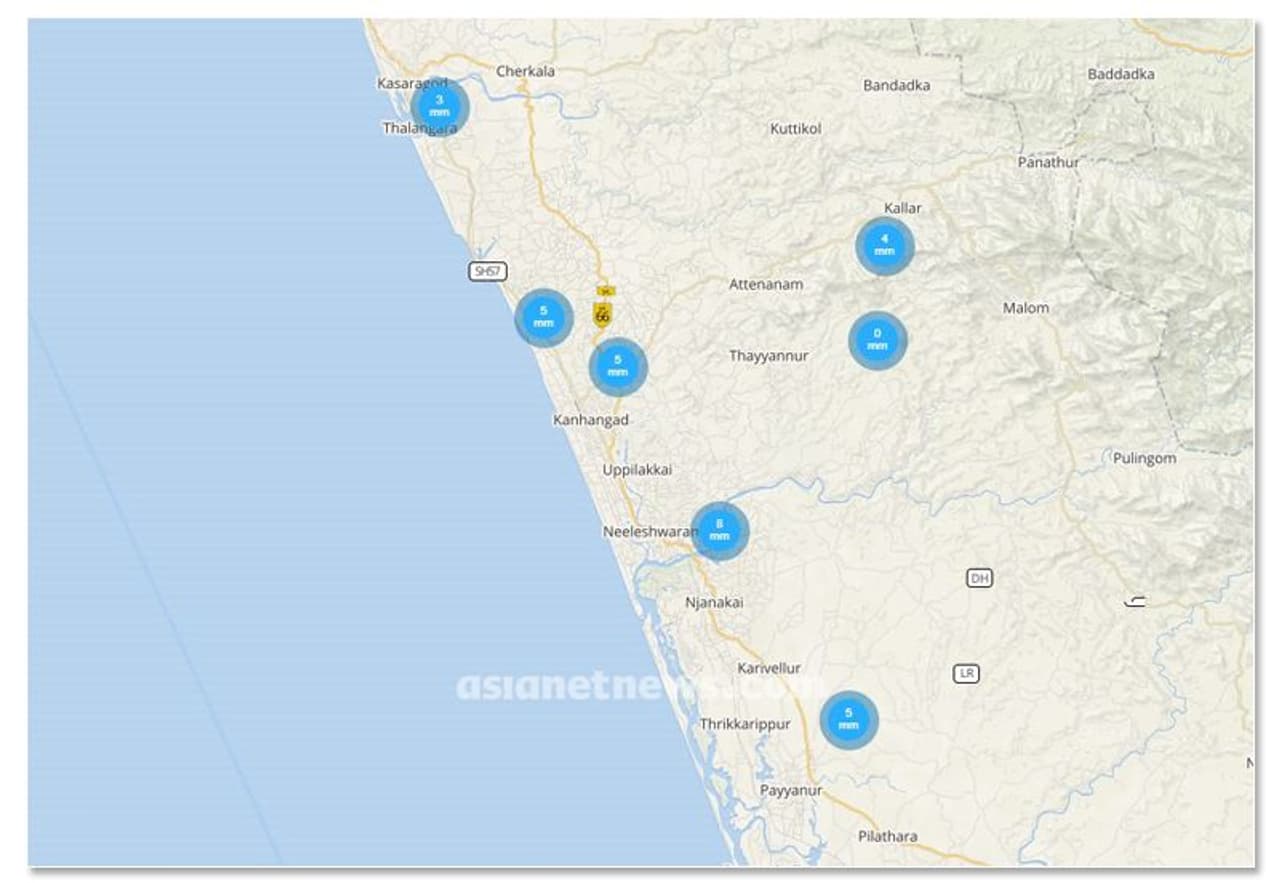The image size is (1280, 883).
Task: Click the 3 mm rainfall marker at Kasaragod
Action: click(439, 107)
